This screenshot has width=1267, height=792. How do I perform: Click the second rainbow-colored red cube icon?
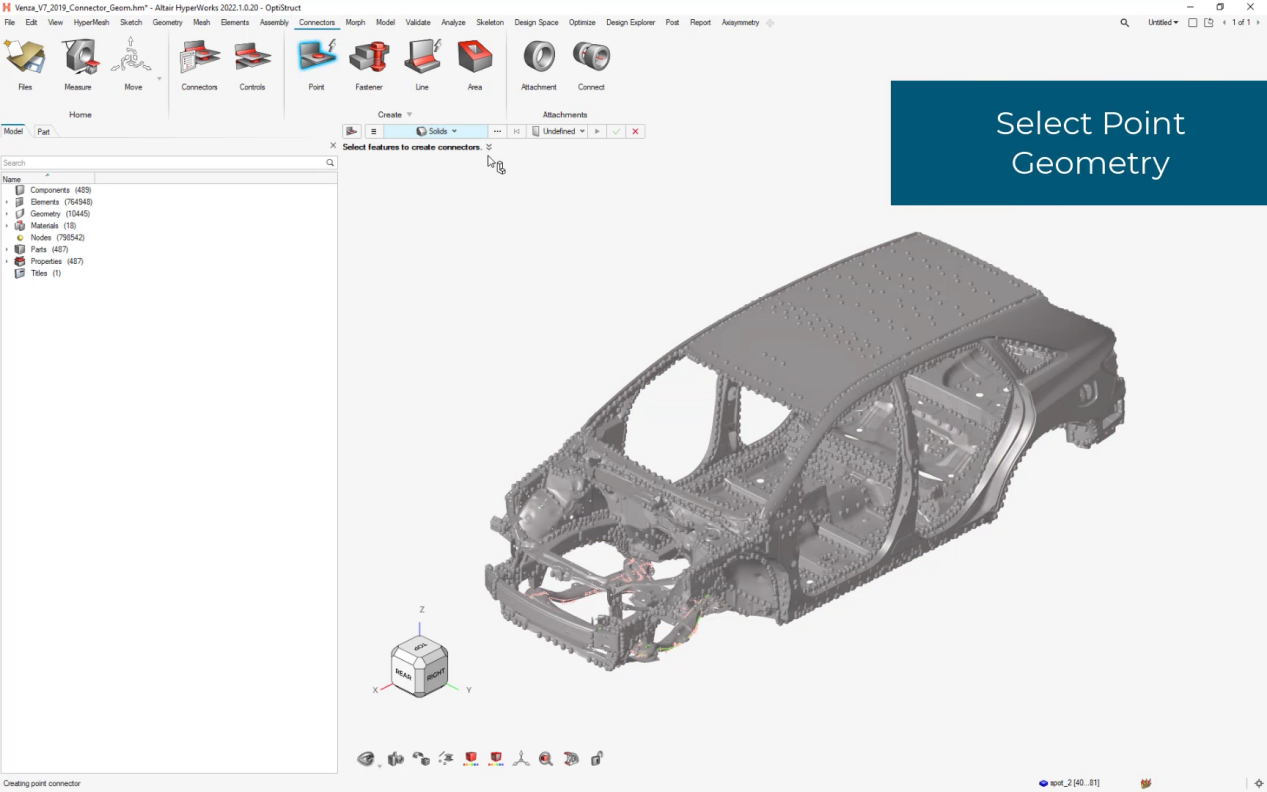[x=495, y=759]
